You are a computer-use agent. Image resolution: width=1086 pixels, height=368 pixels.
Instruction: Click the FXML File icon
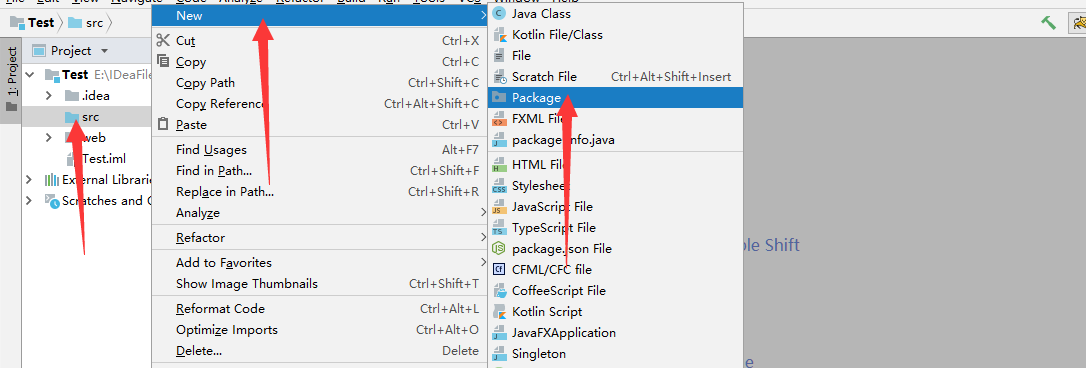pos(499,119)
